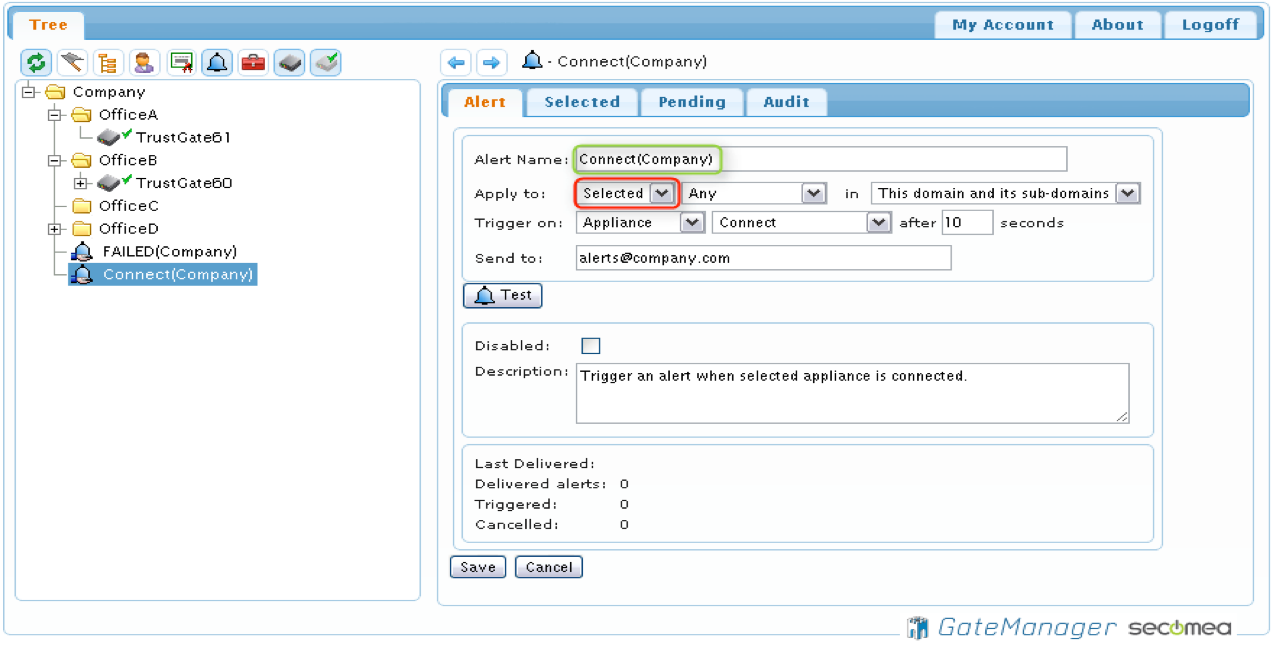Toggle the Disabled checkbox
The image size is (1275, 647).
click(590, 346)
